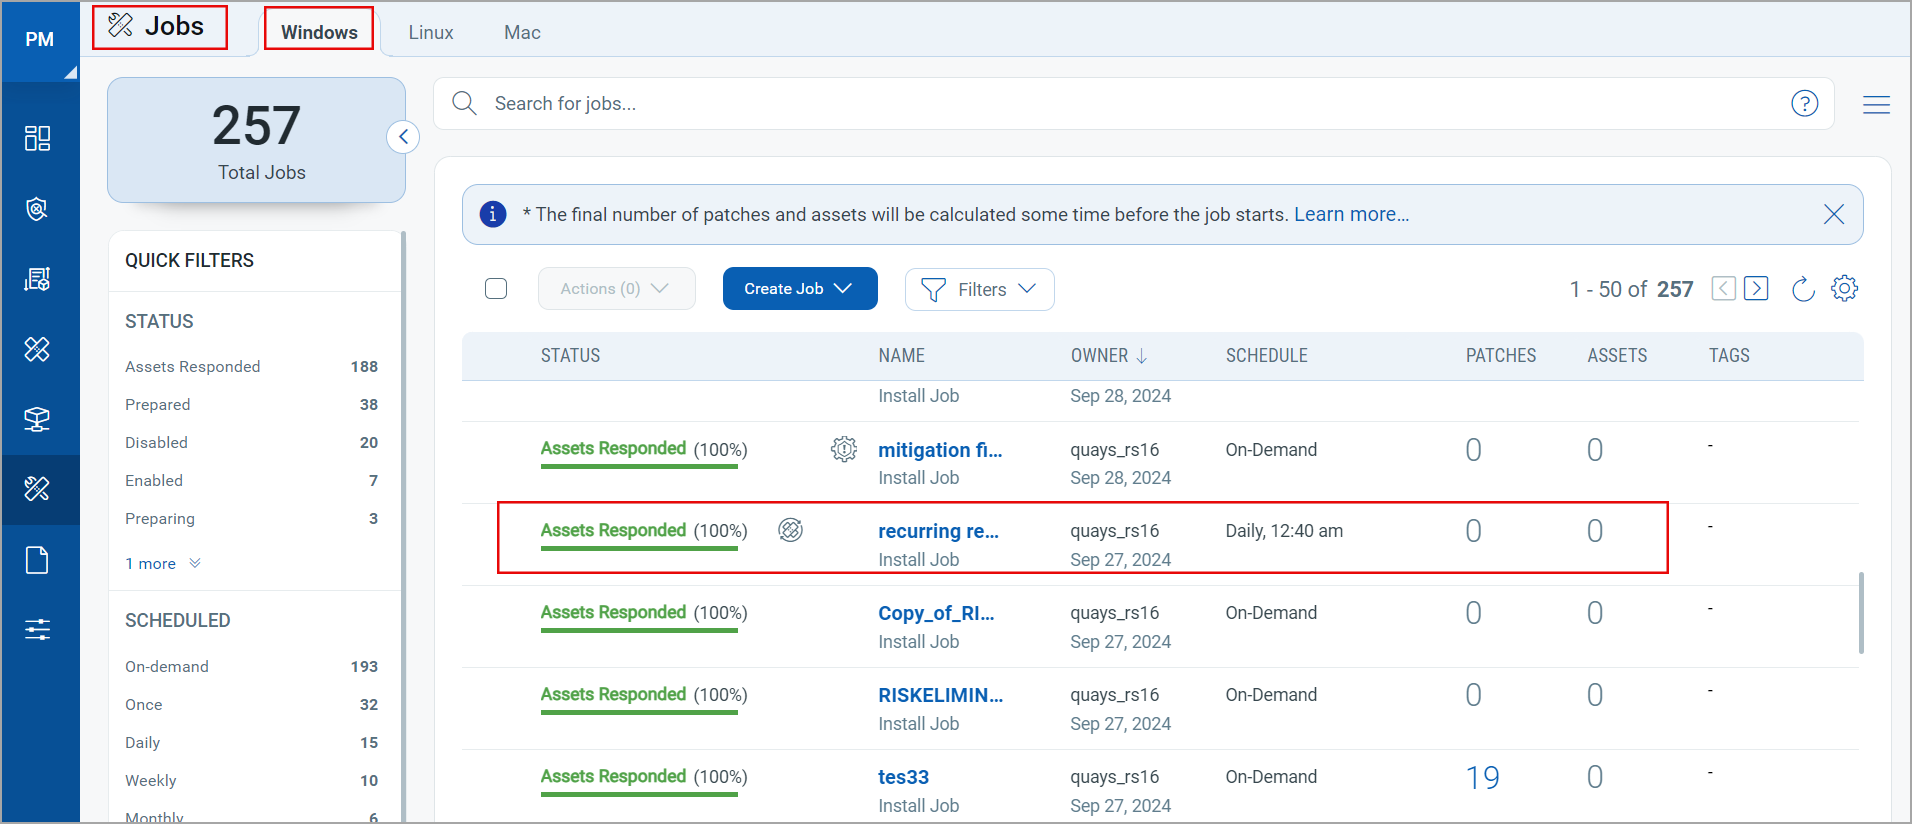
Task: Switch to the Mac tab
Action: click(522, 33)
